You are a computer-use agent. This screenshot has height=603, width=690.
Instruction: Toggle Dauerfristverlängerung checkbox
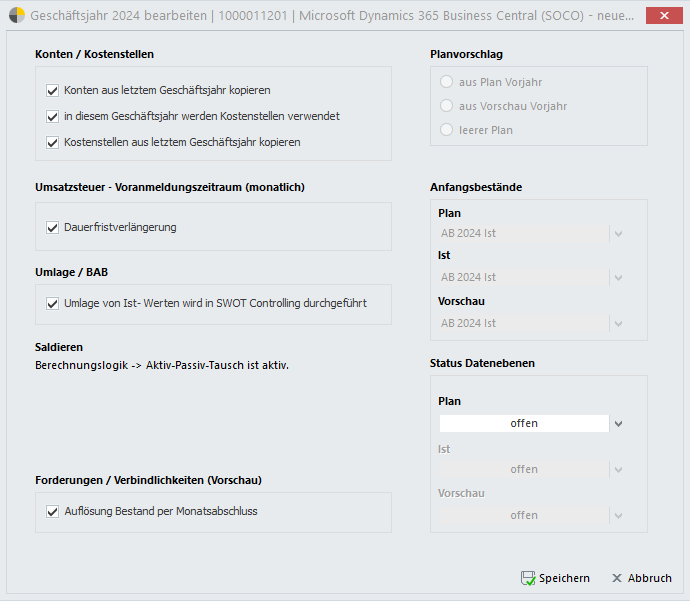coord(53,227)
